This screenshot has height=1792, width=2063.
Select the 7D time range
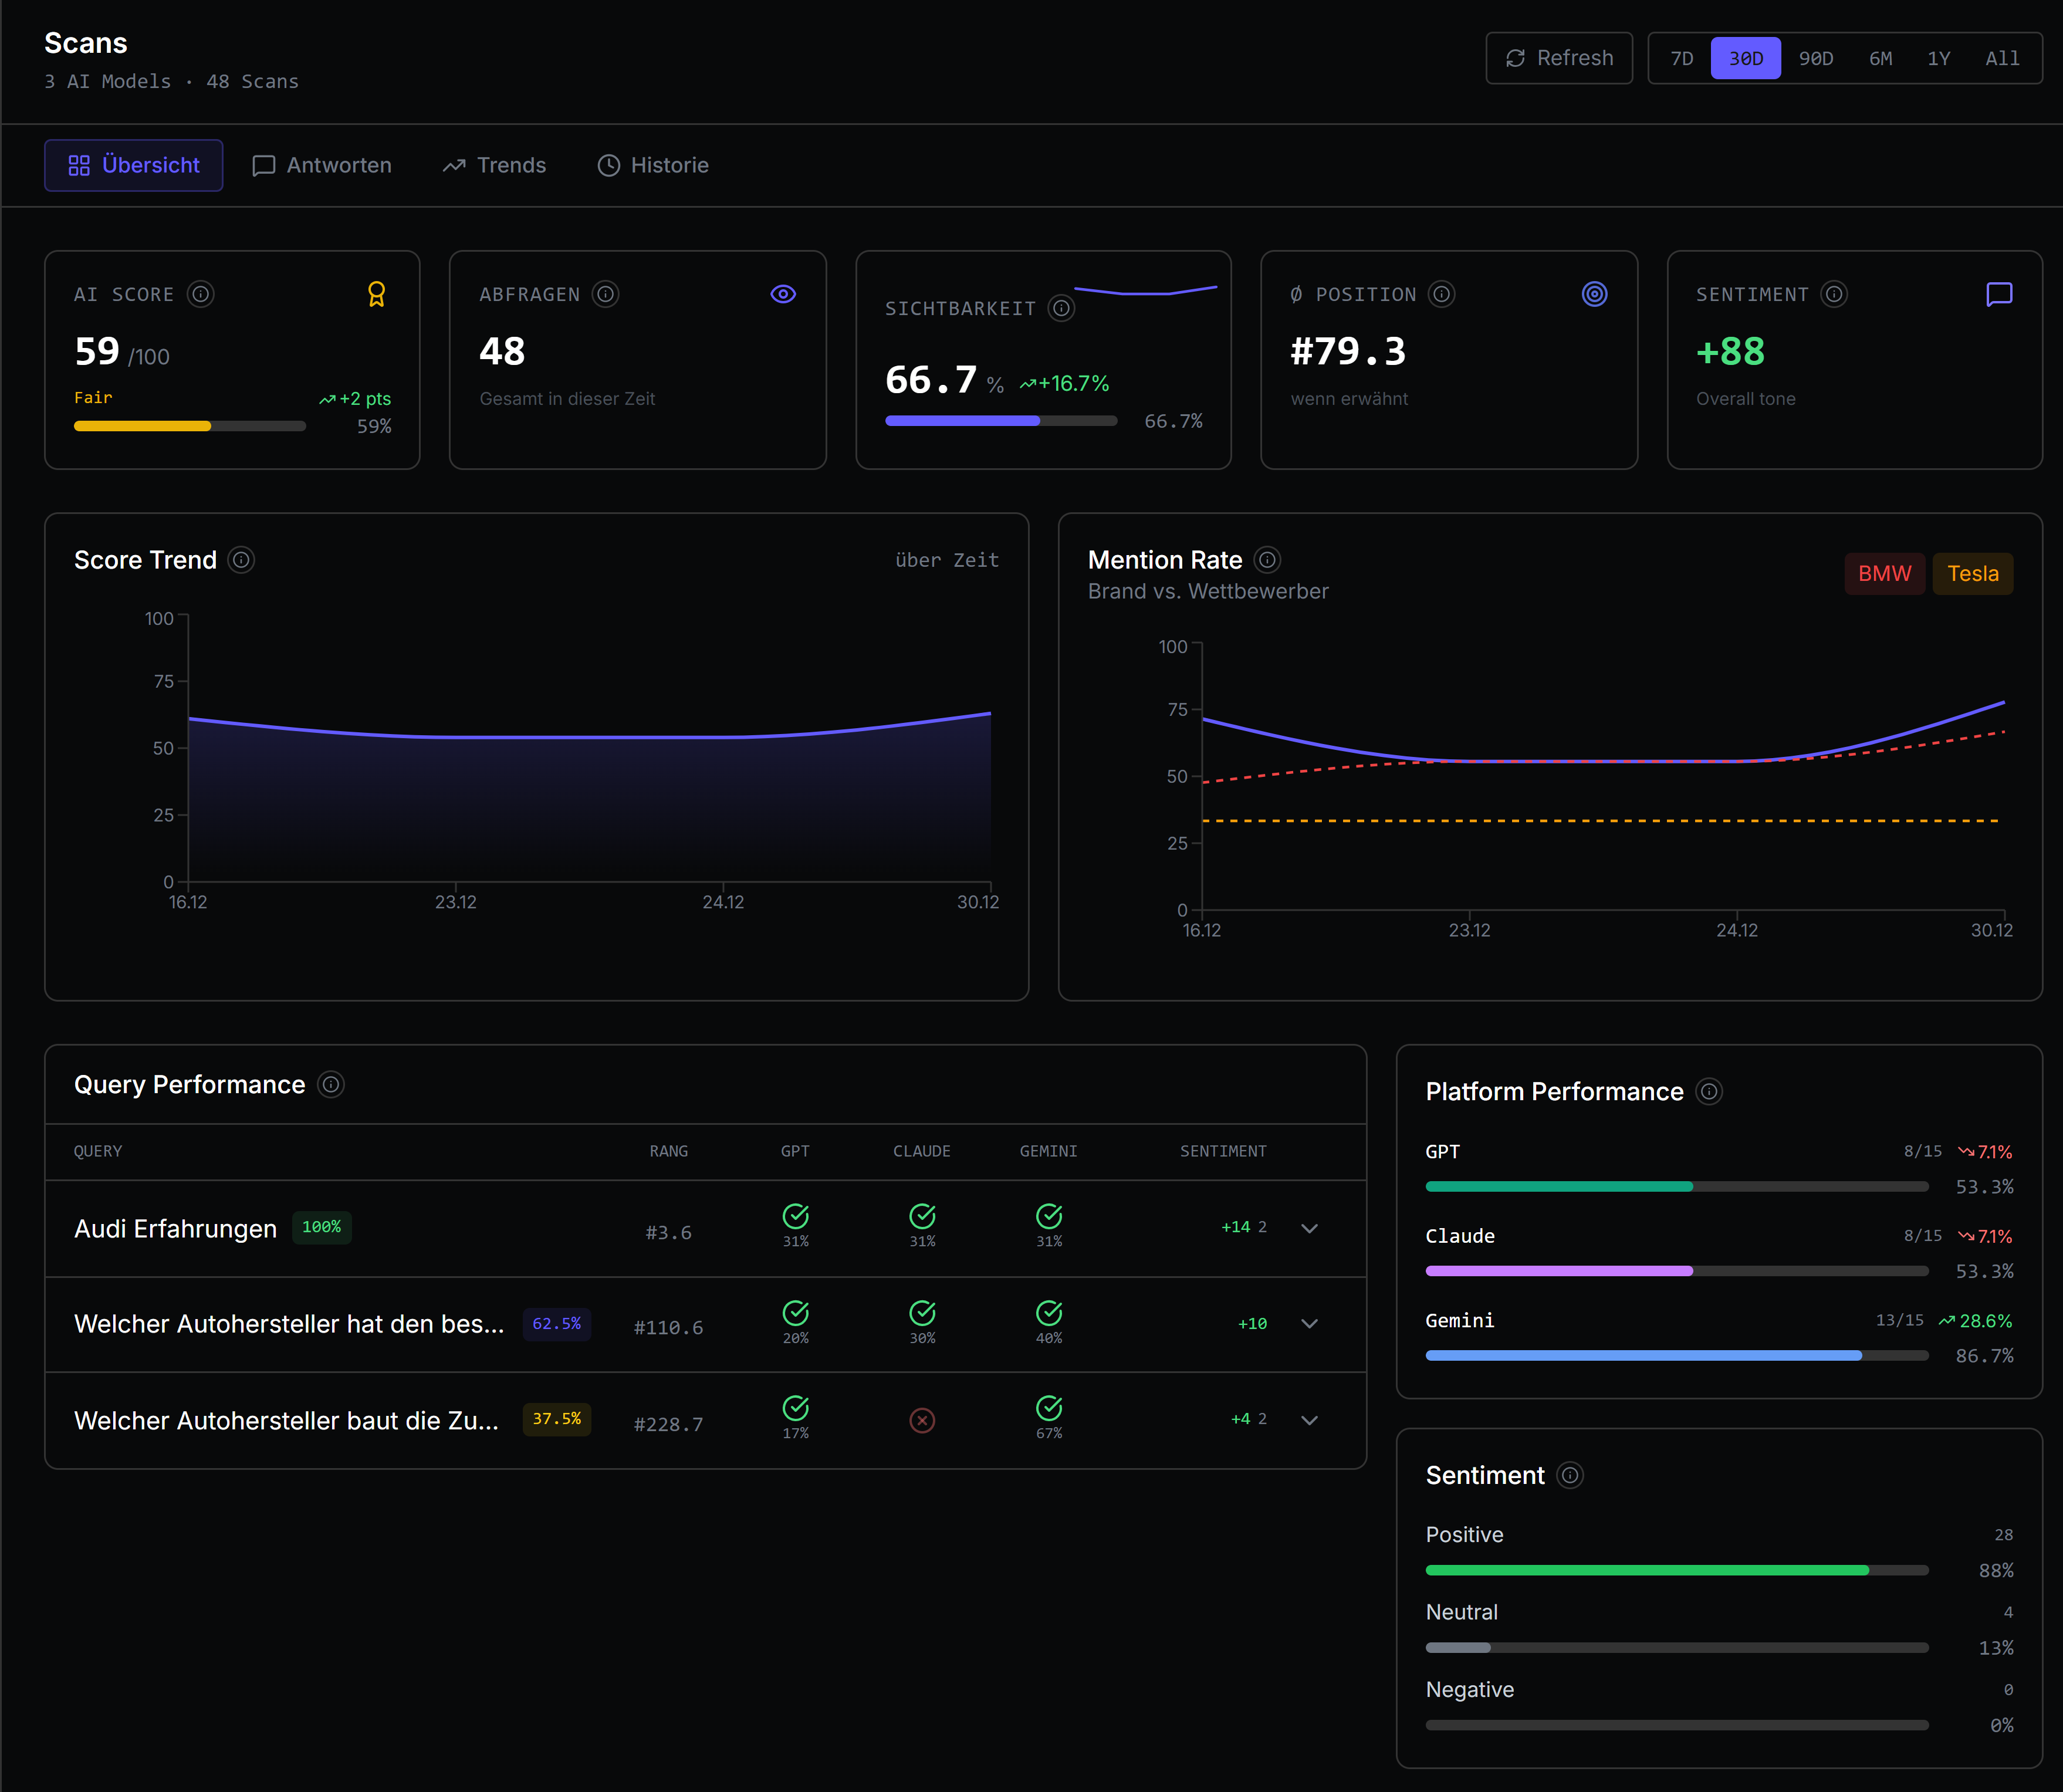[x=1682, y=59]
